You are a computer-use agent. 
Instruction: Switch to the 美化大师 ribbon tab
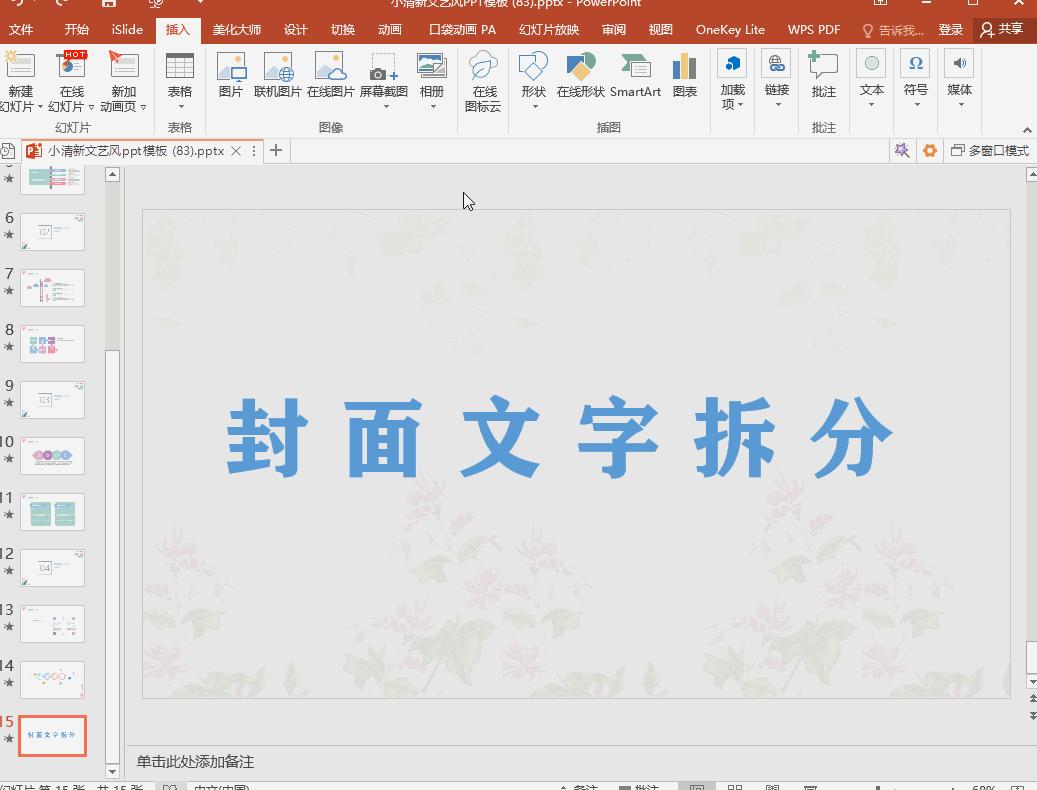pos(240,29)
